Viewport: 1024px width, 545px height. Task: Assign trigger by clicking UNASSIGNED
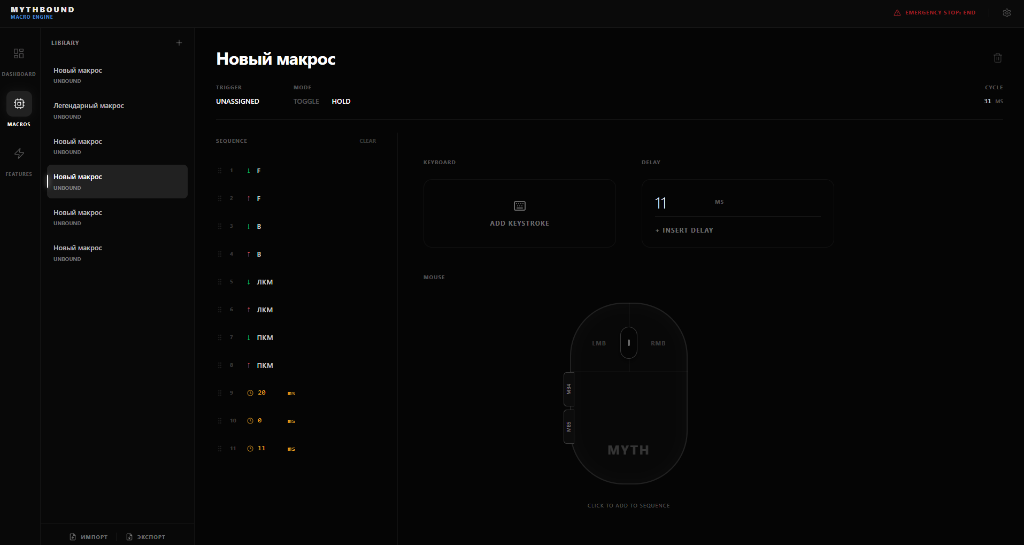pos(238,101)
